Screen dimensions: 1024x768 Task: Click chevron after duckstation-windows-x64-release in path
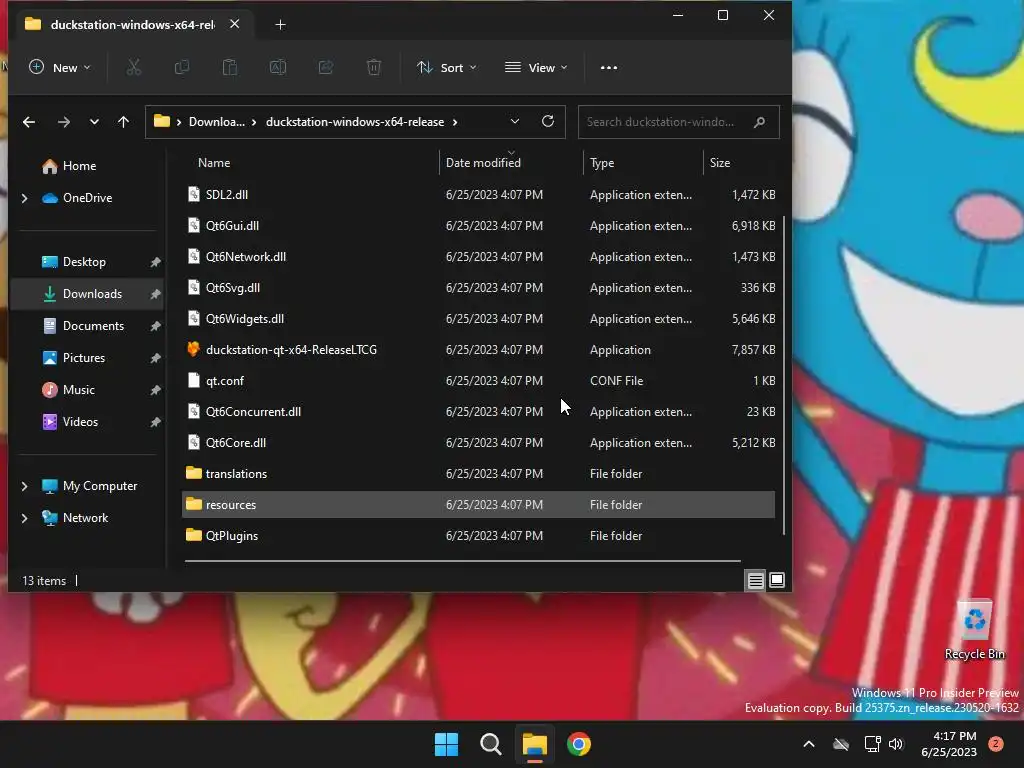(455, 122)
